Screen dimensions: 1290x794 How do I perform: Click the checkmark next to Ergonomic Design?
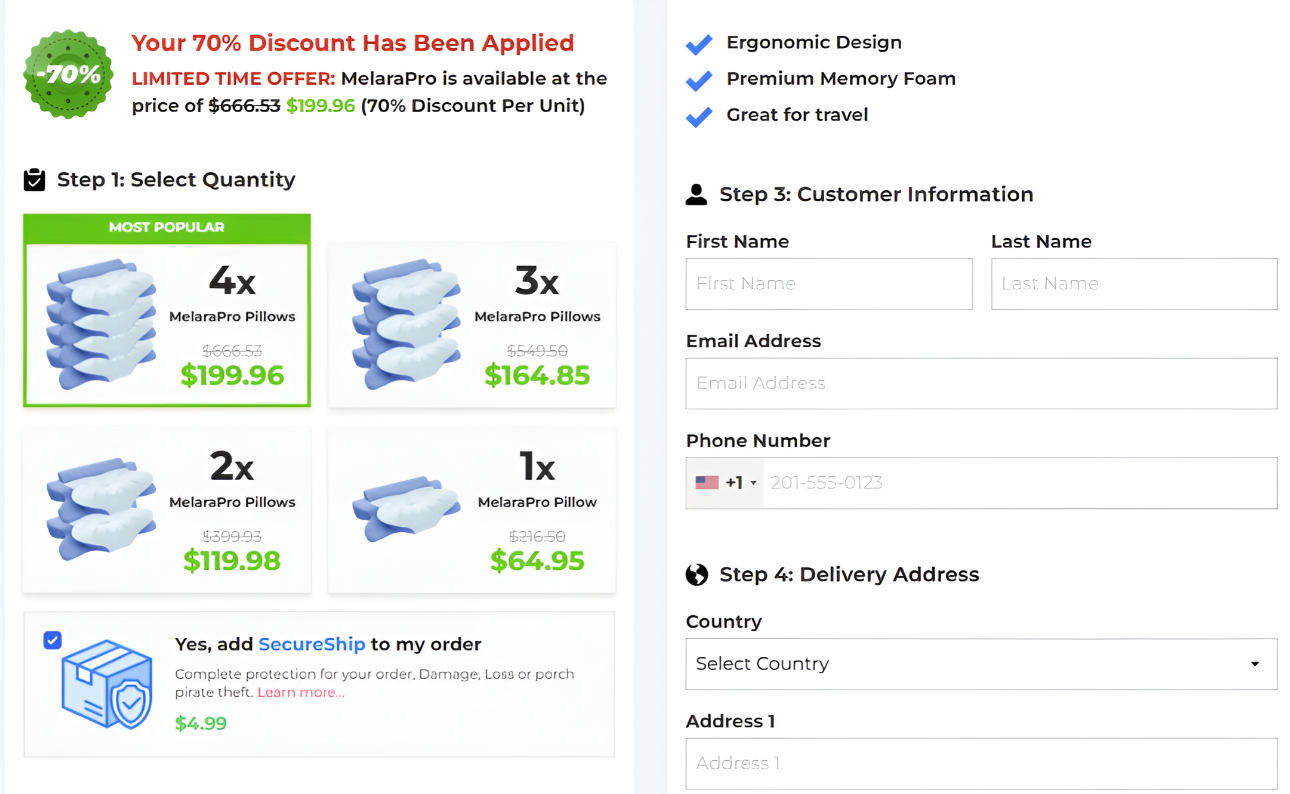click(699, 44)
